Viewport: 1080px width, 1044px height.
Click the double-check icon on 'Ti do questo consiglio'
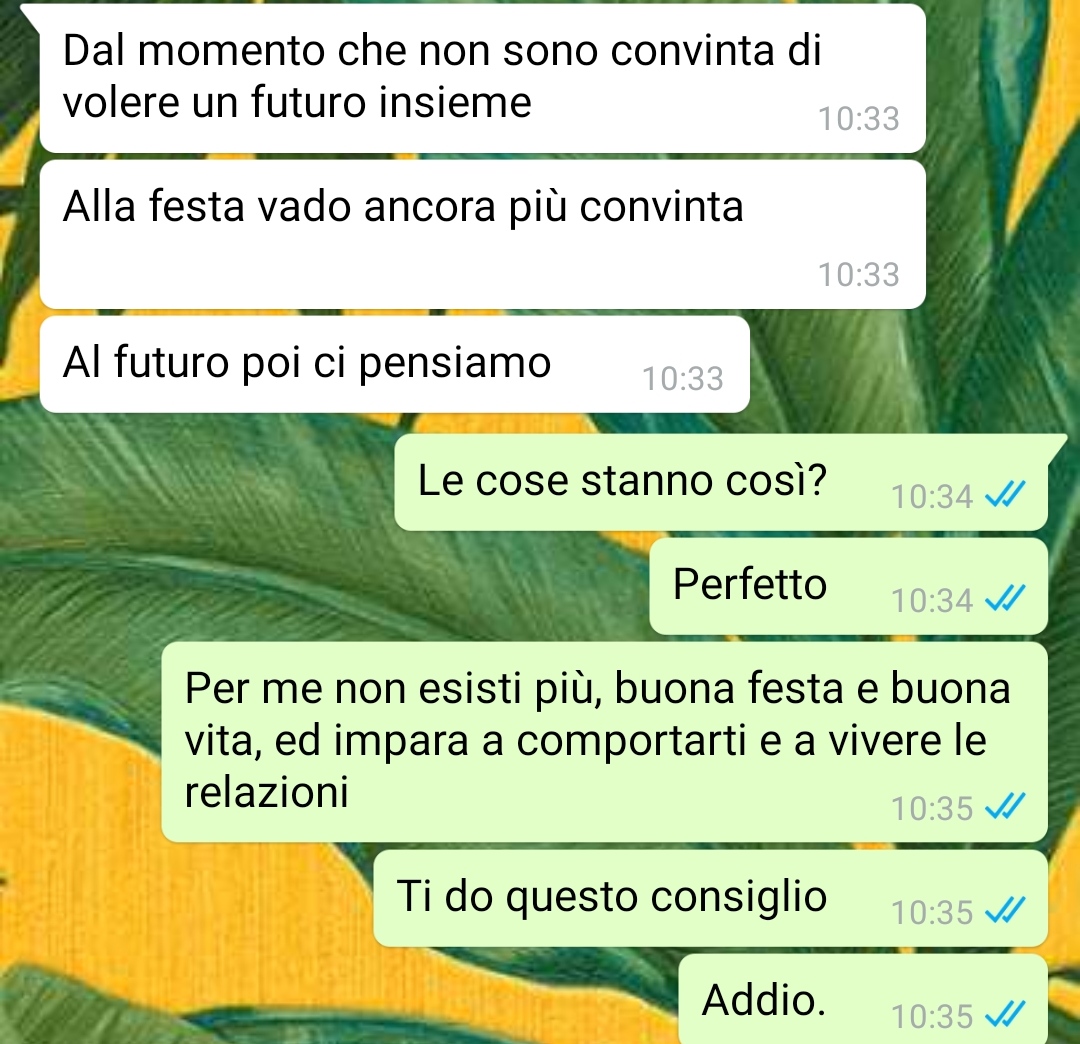[x=1006, y=910]
